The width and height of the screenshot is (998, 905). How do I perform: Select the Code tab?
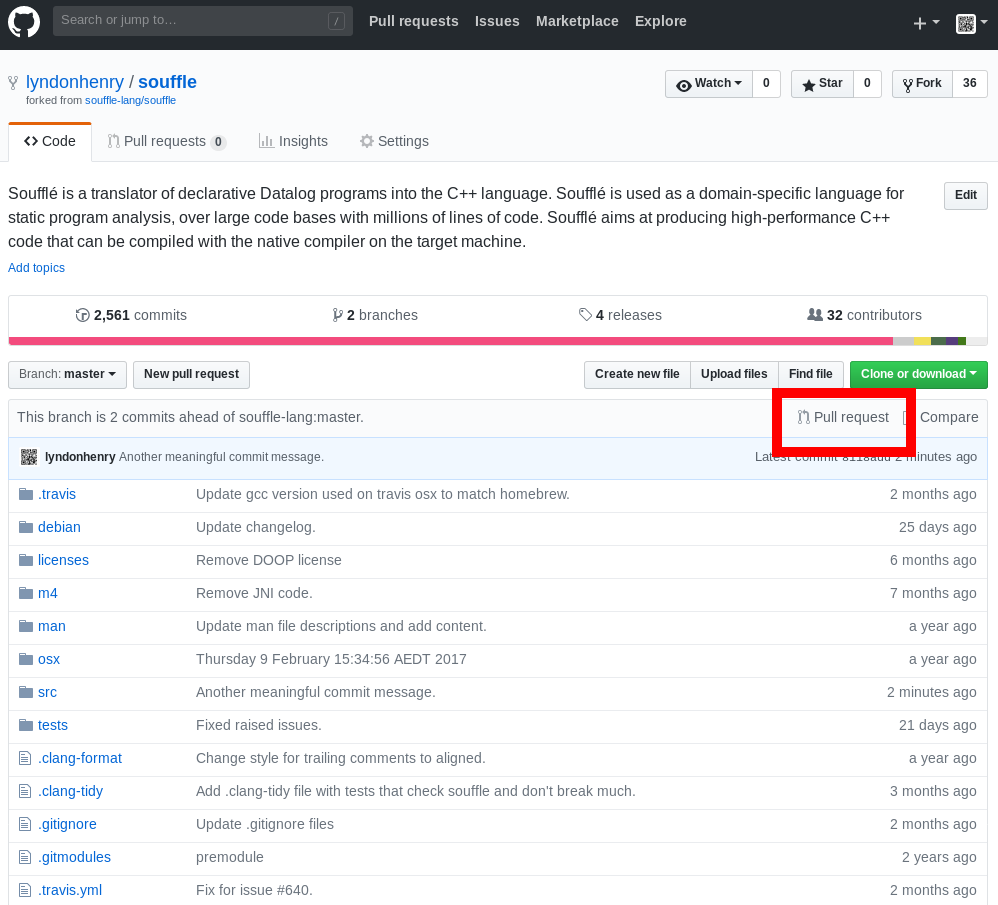50,141
